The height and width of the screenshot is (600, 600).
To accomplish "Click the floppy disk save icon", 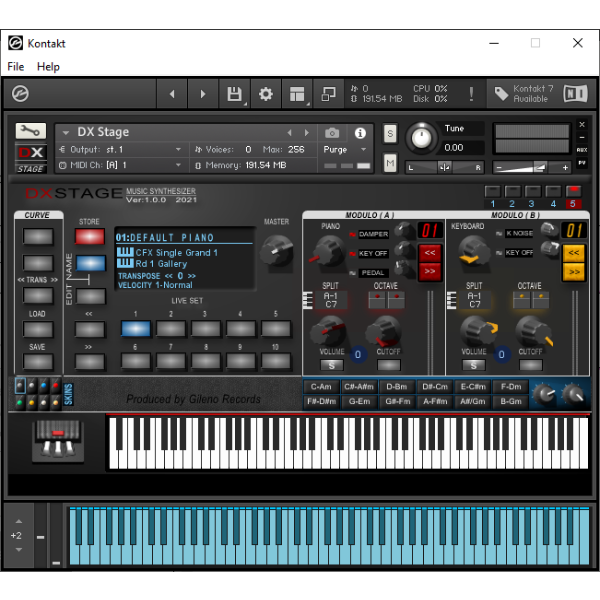I will 234,94.
